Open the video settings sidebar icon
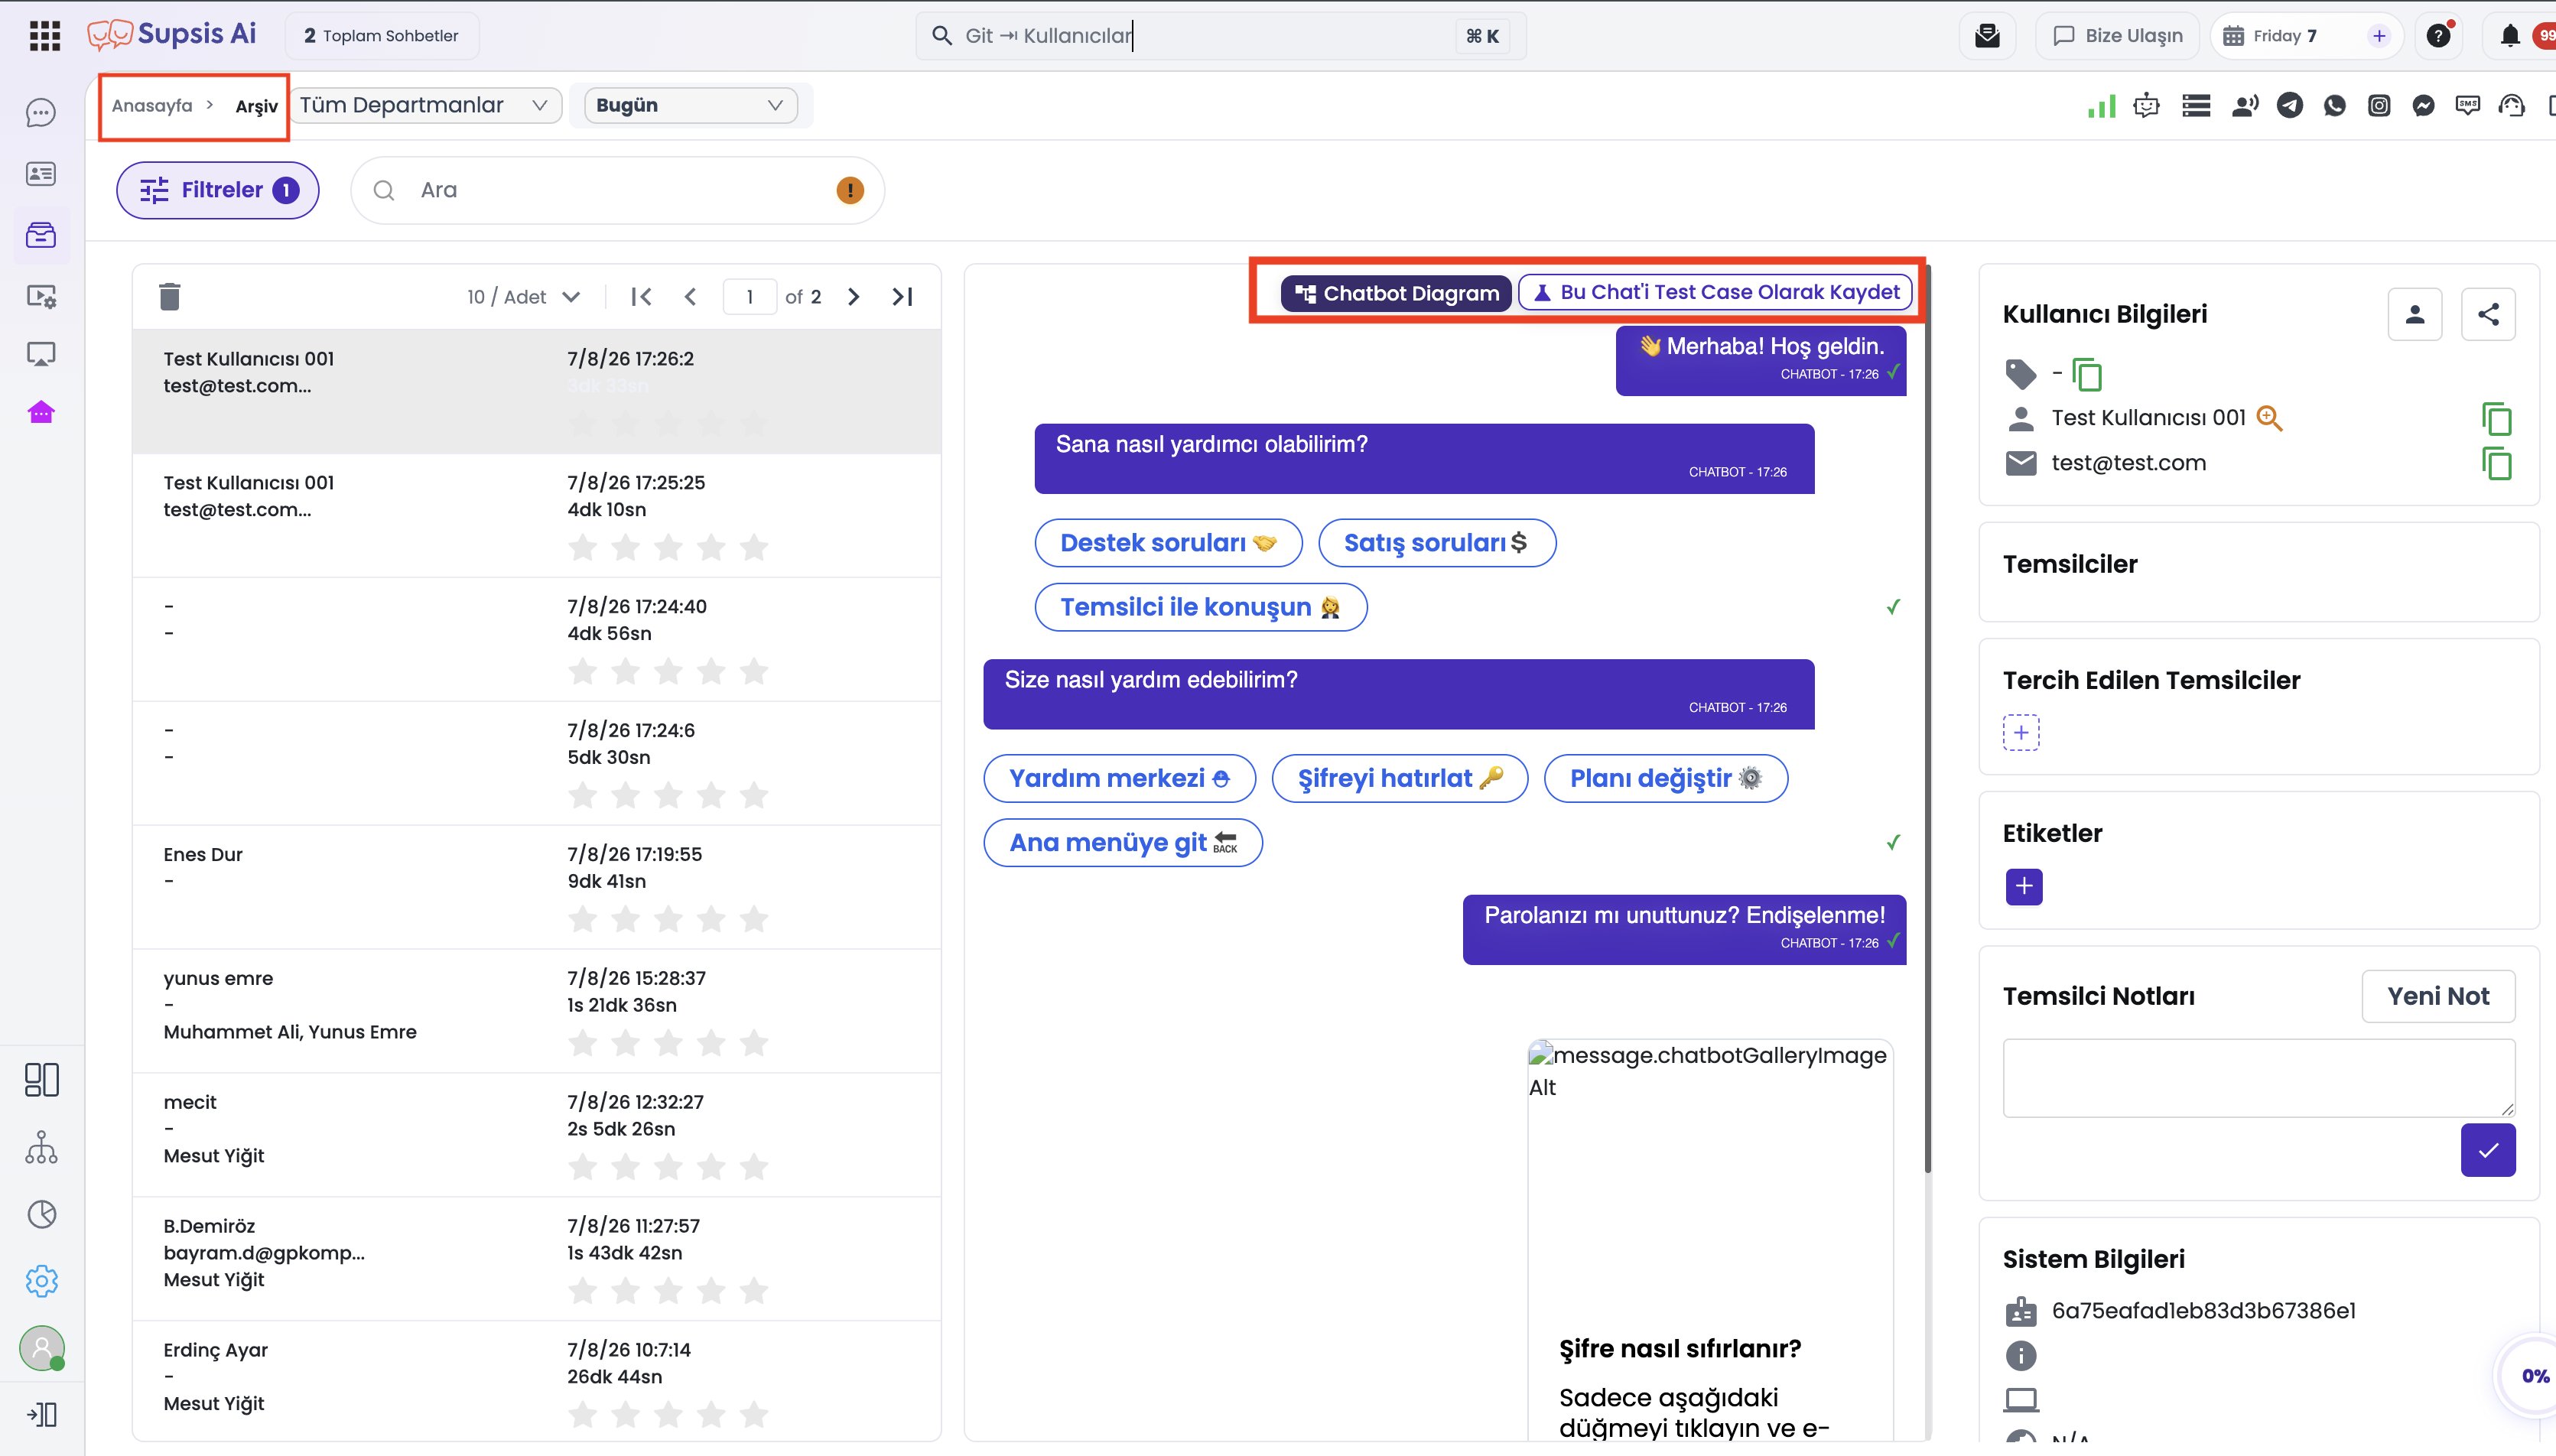Screen dimensions: 2556x1456 pyautogui.click(x=41, y=296)
